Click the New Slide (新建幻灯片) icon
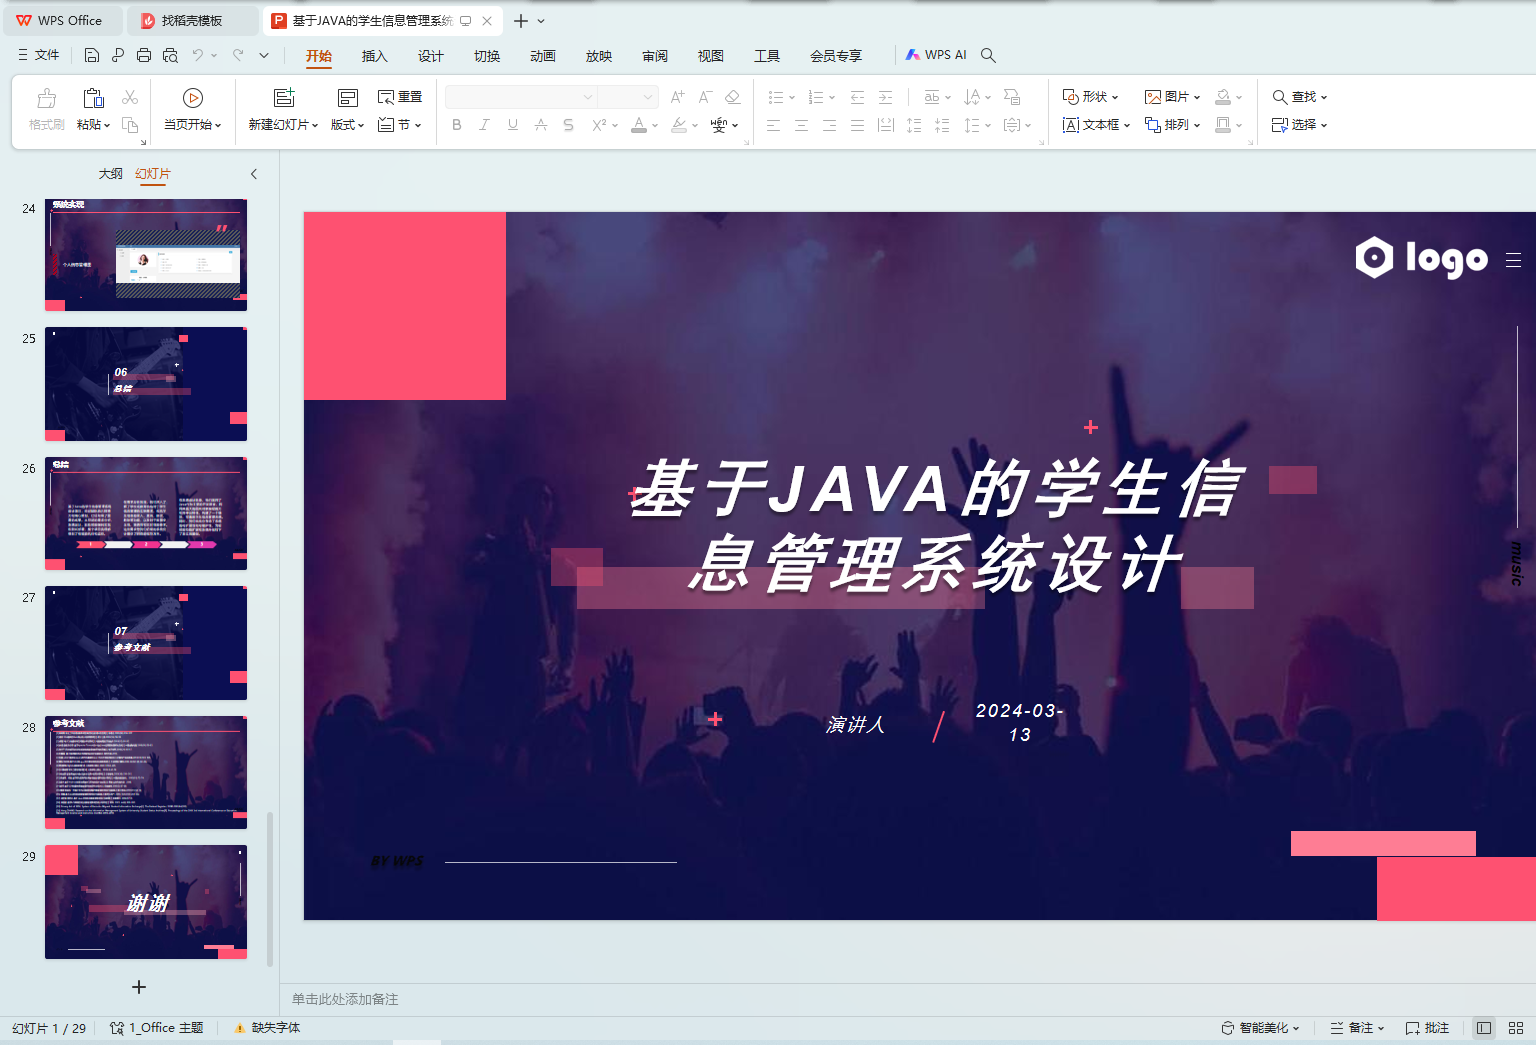Image resolution: width=1536 pixels, height=1045 pixels. point(284,98)
